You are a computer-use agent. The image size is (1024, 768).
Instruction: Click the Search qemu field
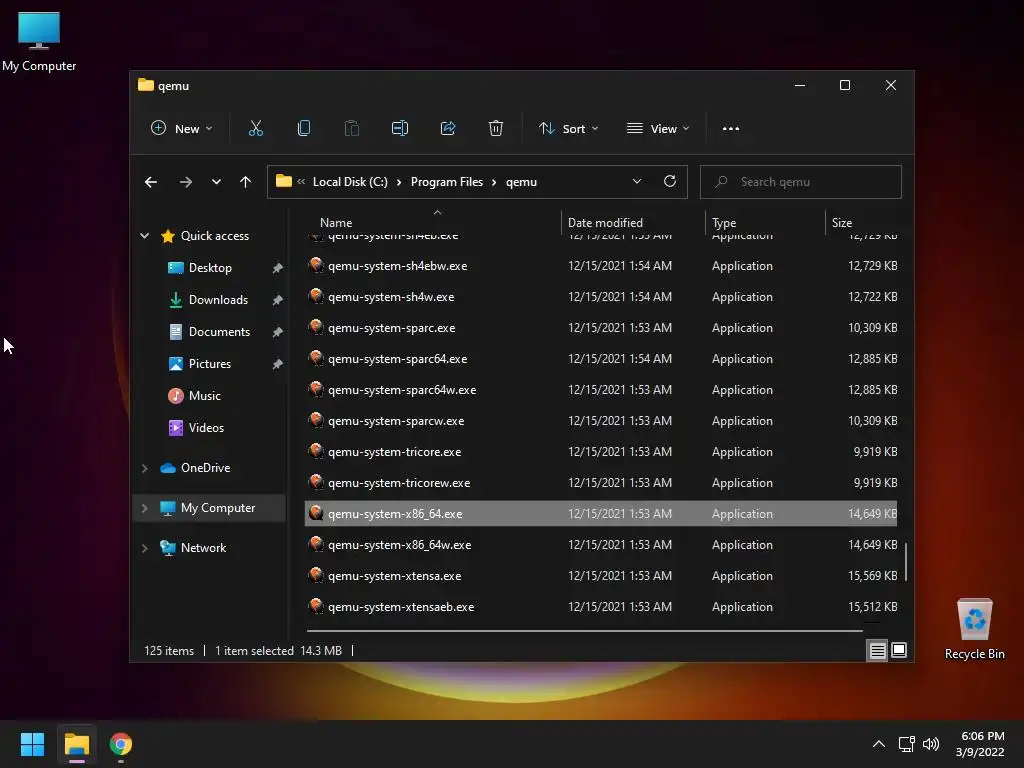point(801,182)
